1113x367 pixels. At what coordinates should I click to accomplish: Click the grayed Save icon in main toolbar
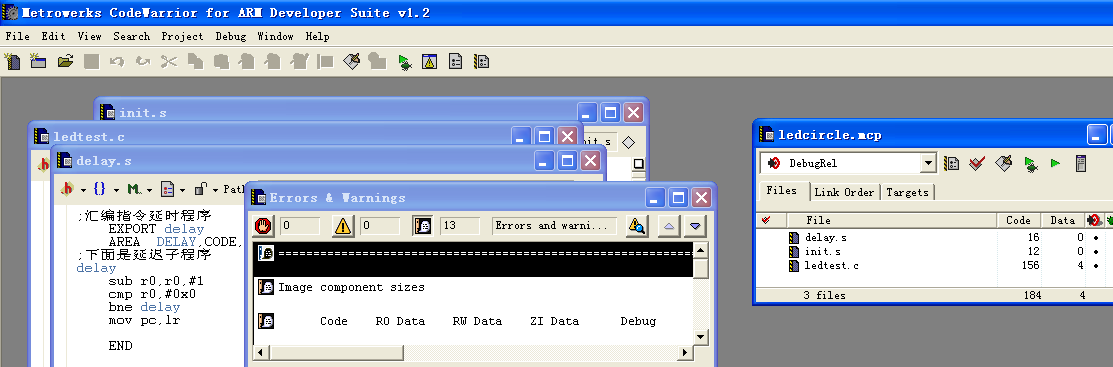(x=91, y=62)
